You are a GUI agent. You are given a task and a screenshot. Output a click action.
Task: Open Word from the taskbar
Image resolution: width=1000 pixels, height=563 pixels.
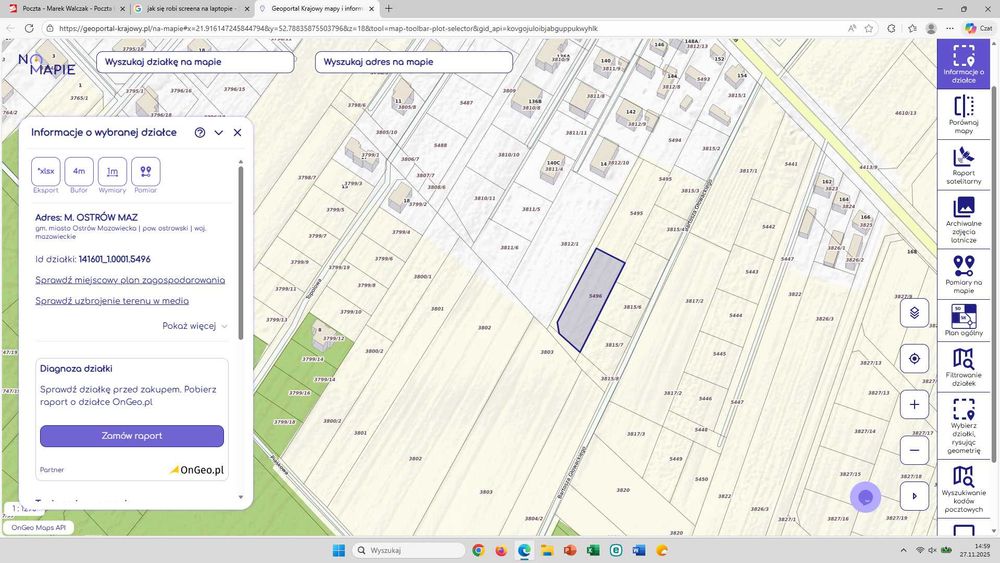(x=639, y=550)
